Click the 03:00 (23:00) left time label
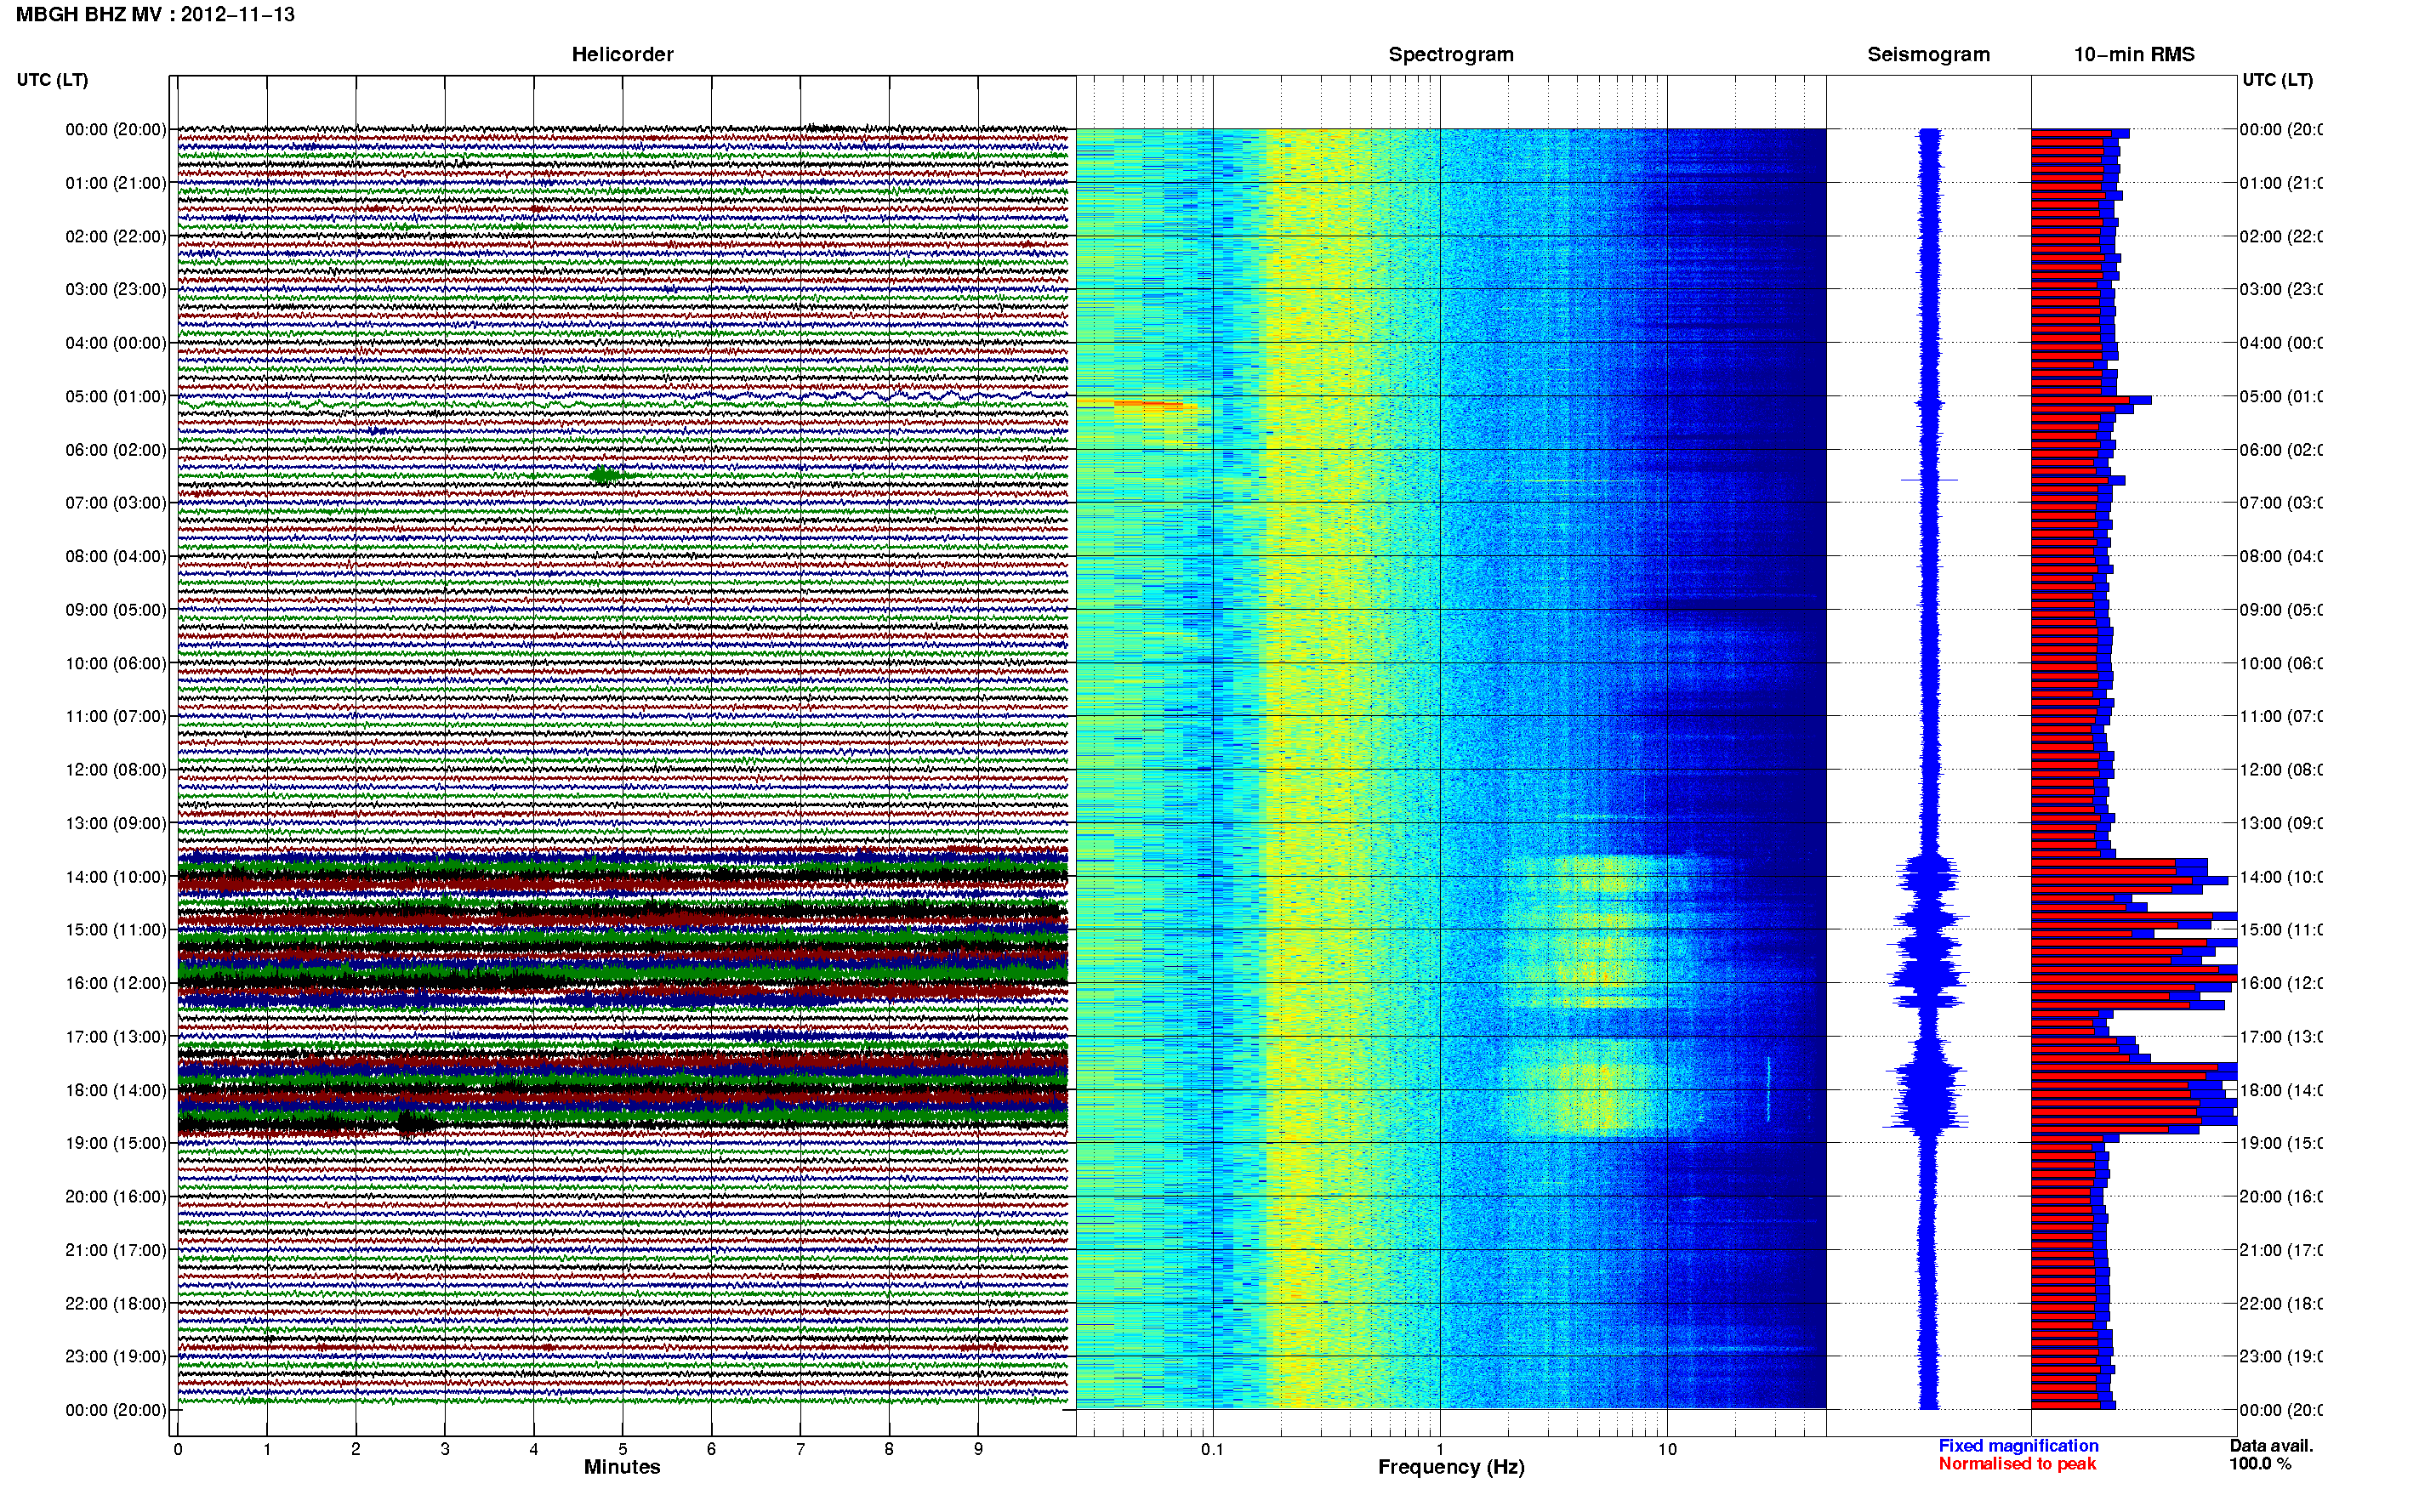The height and width of the screenshot is (1512, 2419). click(116, 289)
